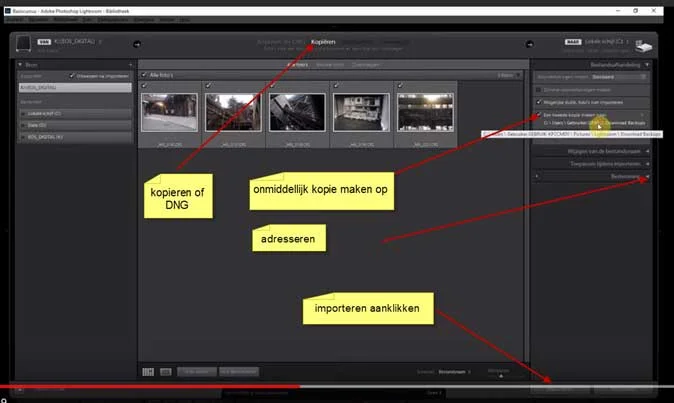Screen dimensions: 674x403
Task: Expand the Bestemming destination panel
Action: [x=647, y=177]
